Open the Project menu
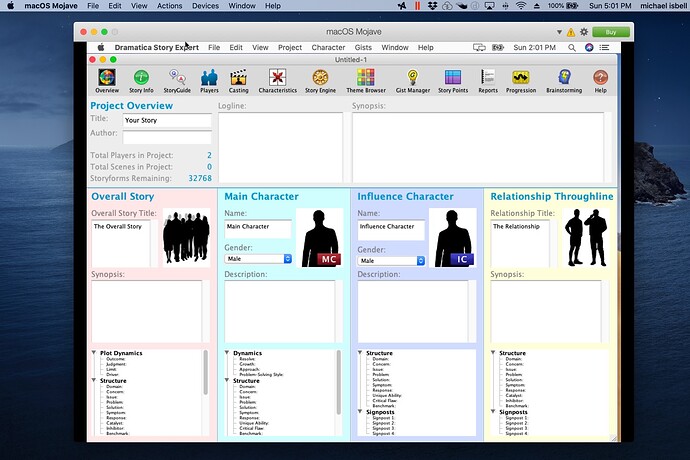This screenshot has height=460, width=690. [290, 48]
